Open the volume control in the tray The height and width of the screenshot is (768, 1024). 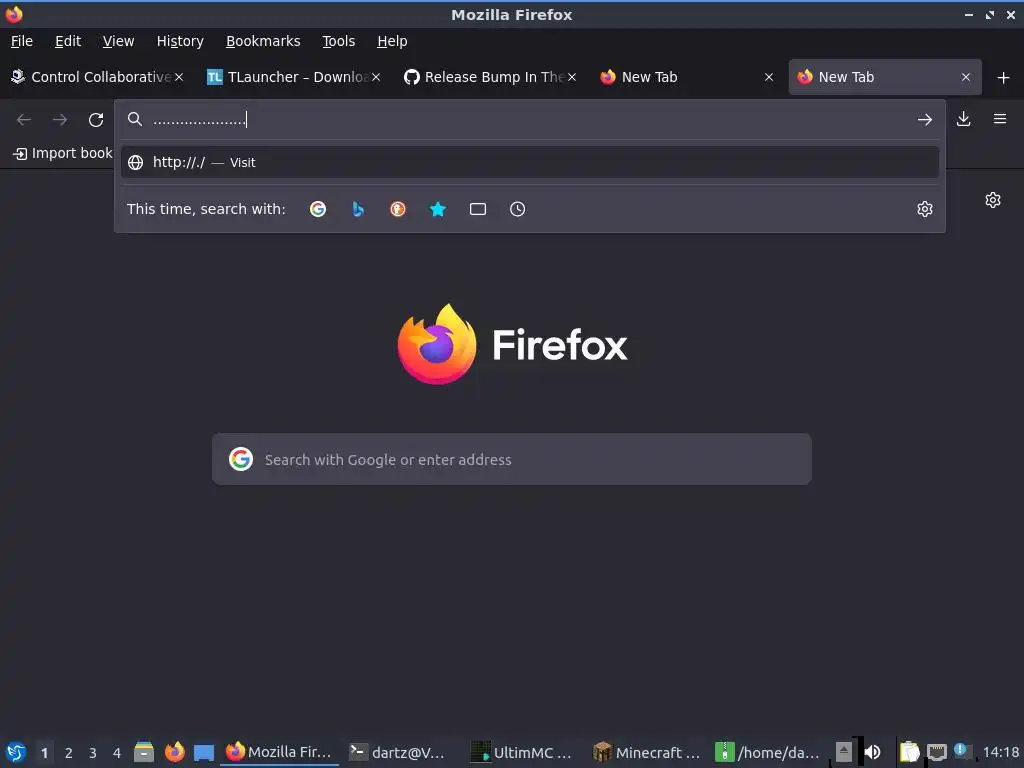click(873, 752)
